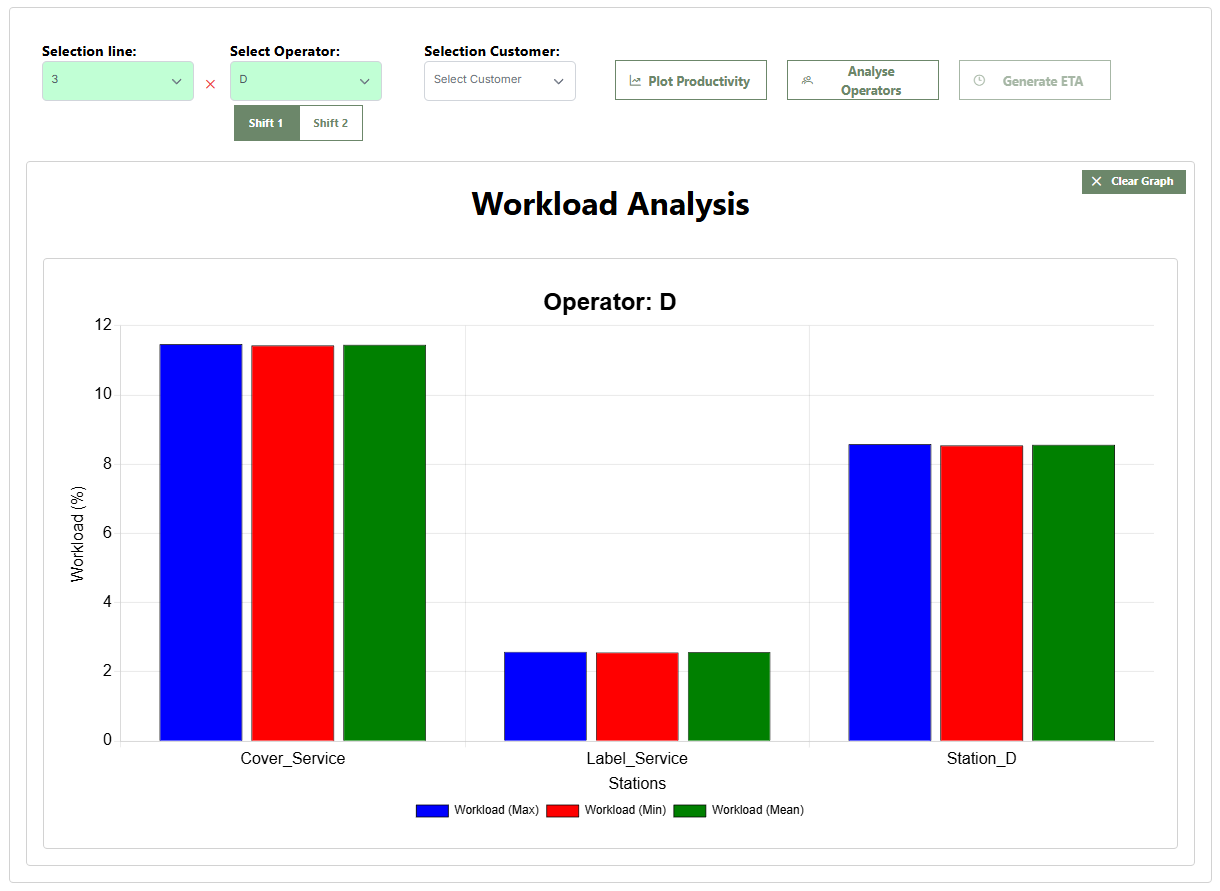Viewport: 1220px width, 891px height.
Task: Toggle Workload (Min) red legend box
Action: 562,810
